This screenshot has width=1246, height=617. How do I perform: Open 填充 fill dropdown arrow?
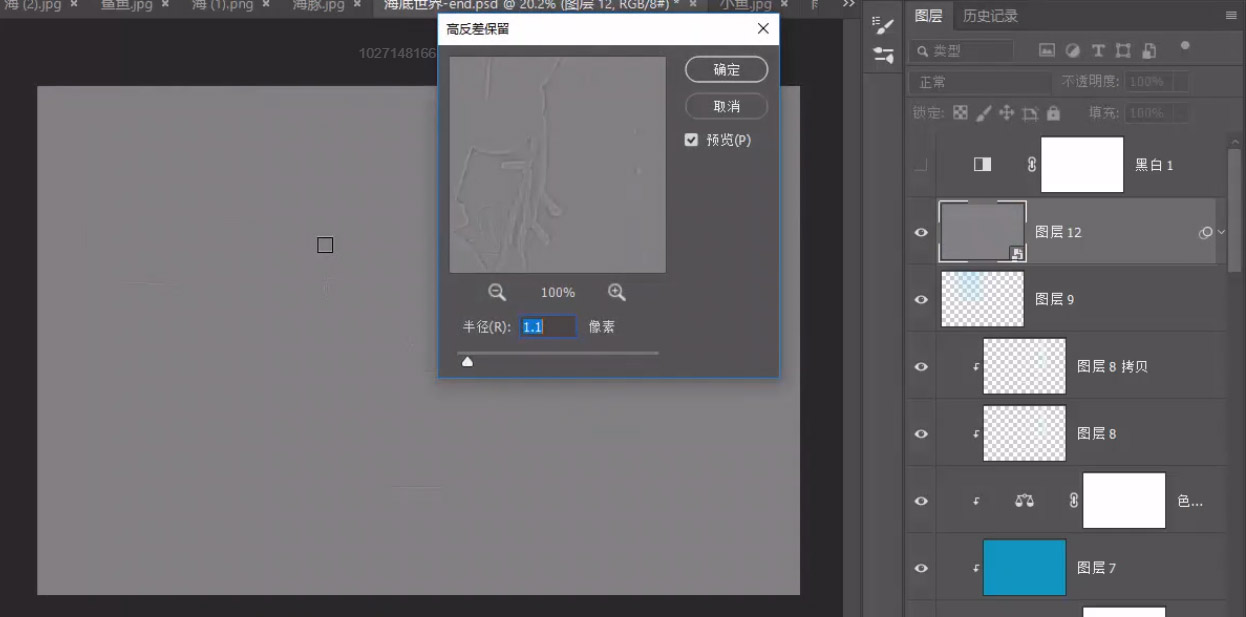tap(1181, 113)
